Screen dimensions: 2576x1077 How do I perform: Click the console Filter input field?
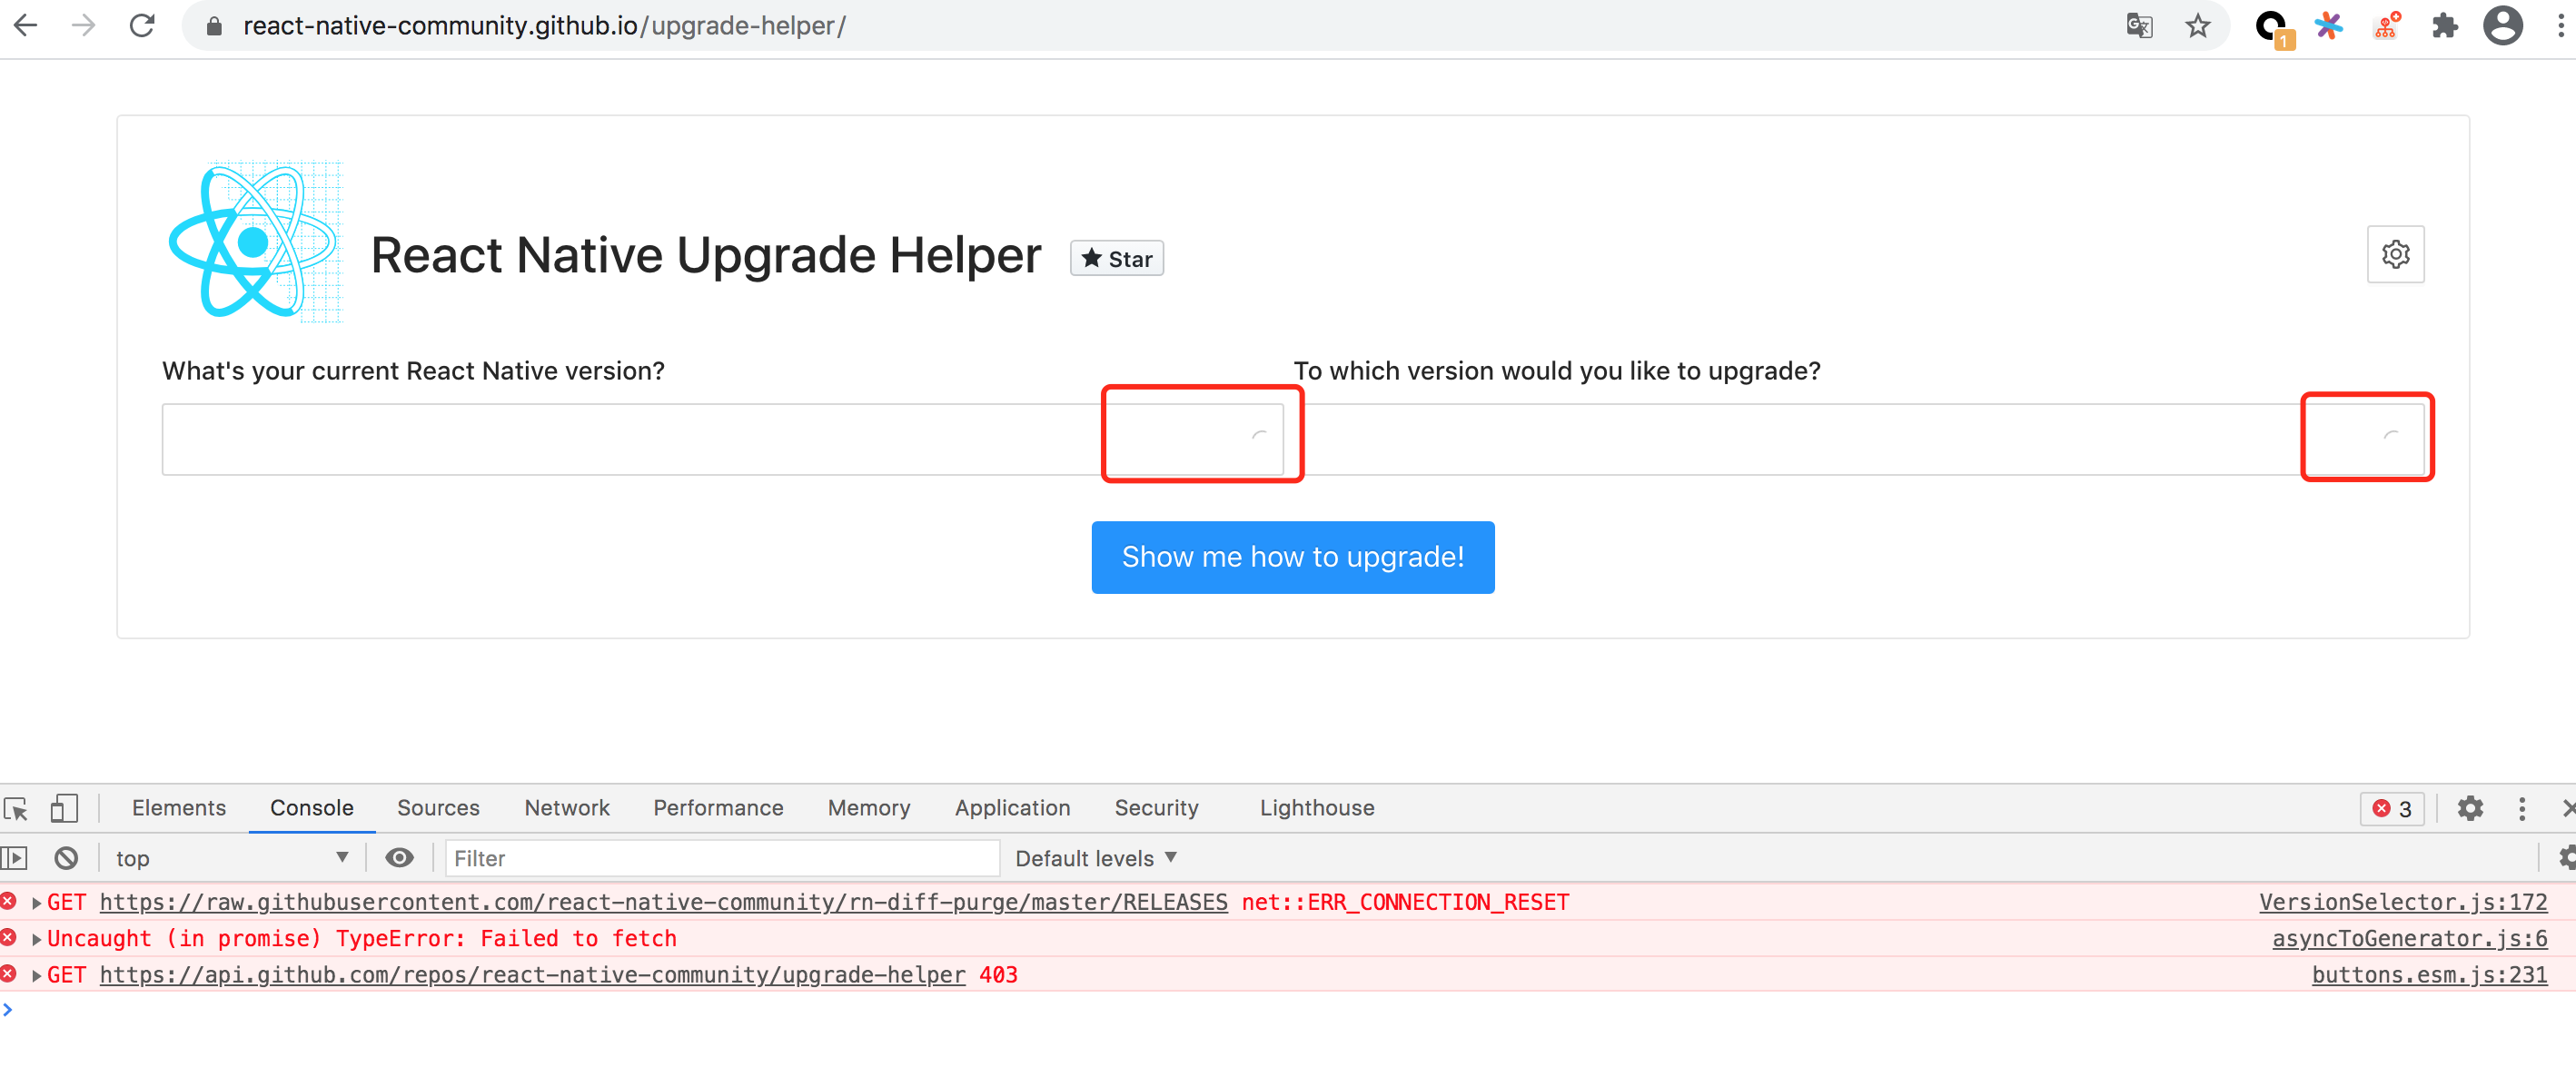point(720,857)
